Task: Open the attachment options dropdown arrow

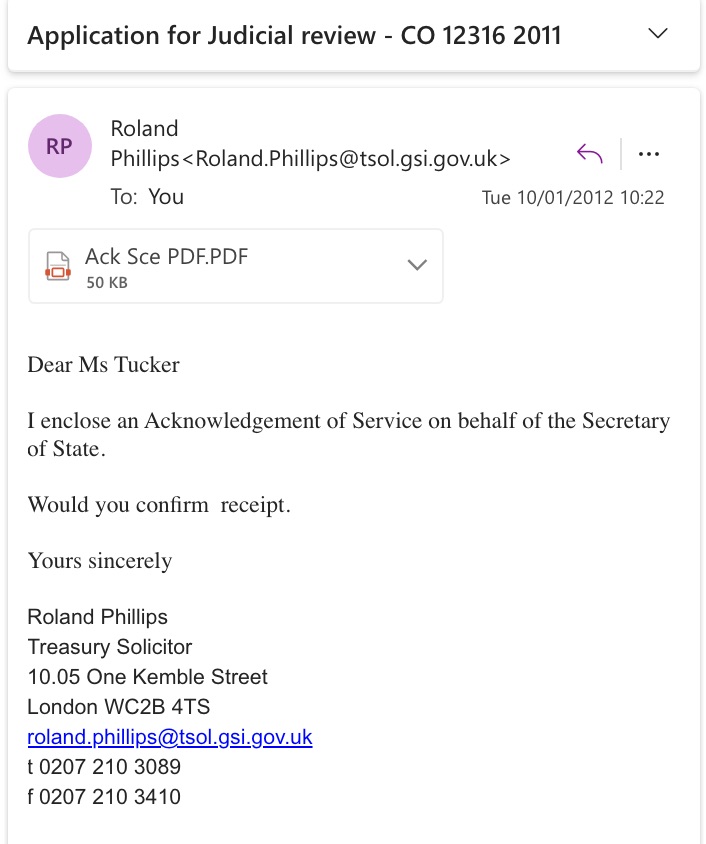Action: tap(418, 265)
